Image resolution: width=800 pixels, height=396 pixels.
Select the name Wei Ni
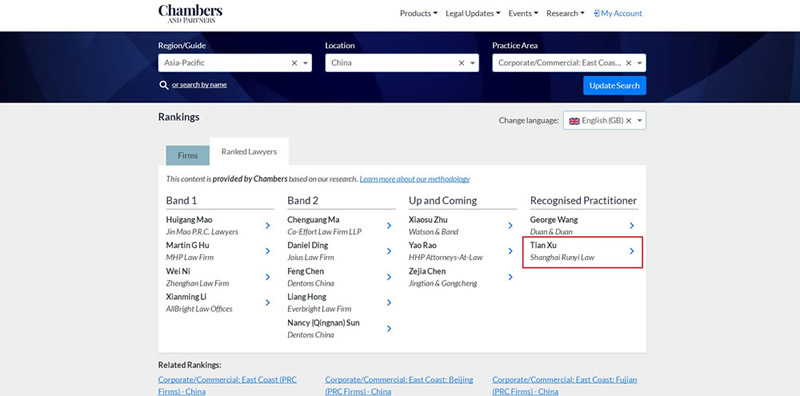pyautogui.click(x=178, y=271)
